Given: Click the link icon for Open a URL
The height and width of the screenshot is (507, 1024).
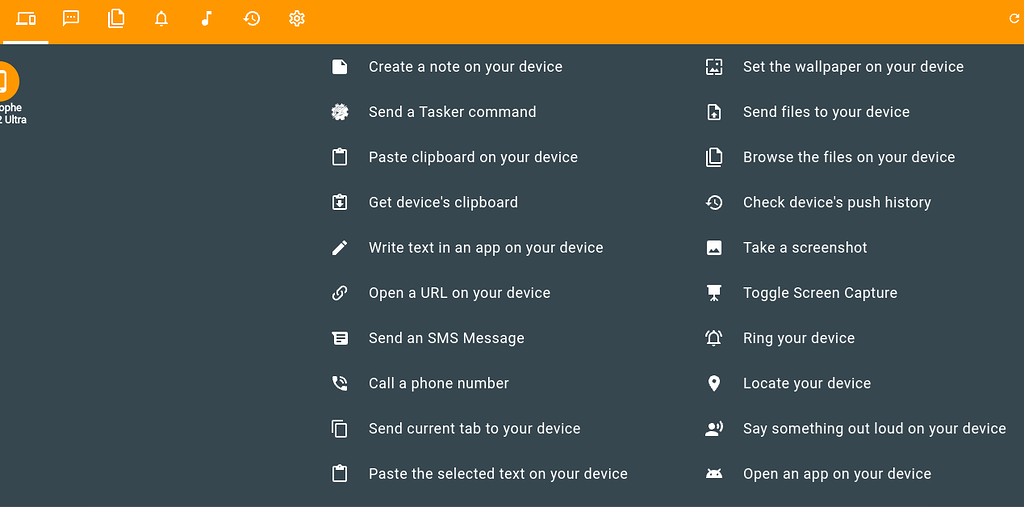Looking at the screenshot, I should pyautogui.click(x=340, y=293).
